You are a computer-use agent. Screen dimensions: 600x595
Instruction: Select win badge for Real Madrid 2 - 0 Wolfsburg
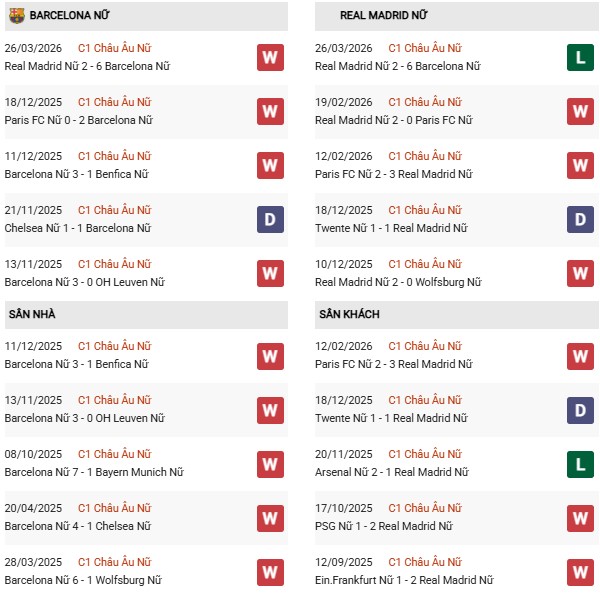pos(580,273)
